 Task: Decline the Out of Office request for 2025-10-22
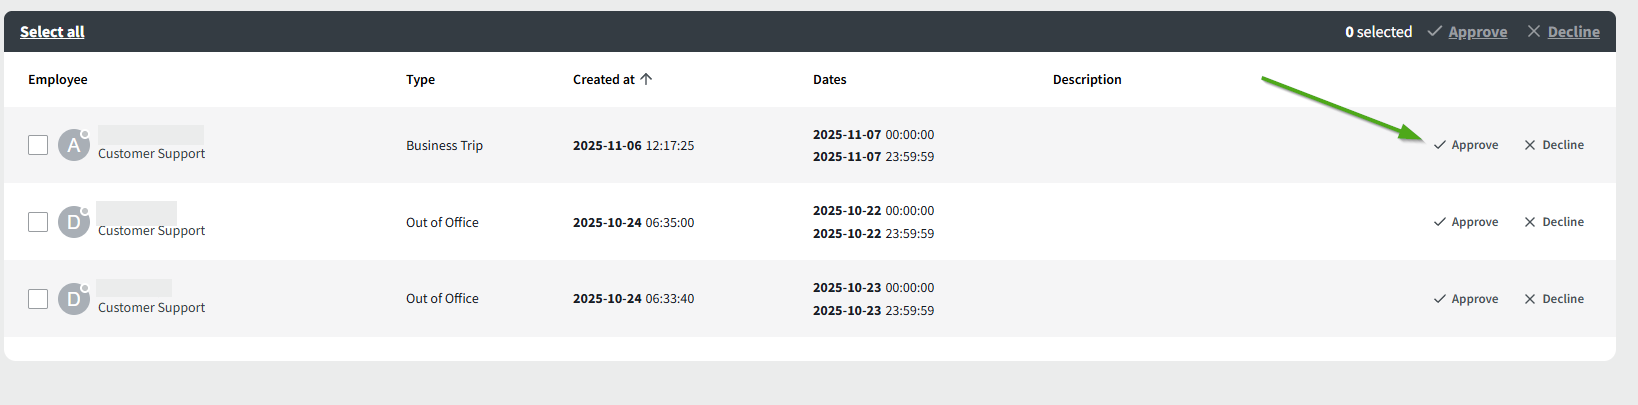tap(1554, 222)
